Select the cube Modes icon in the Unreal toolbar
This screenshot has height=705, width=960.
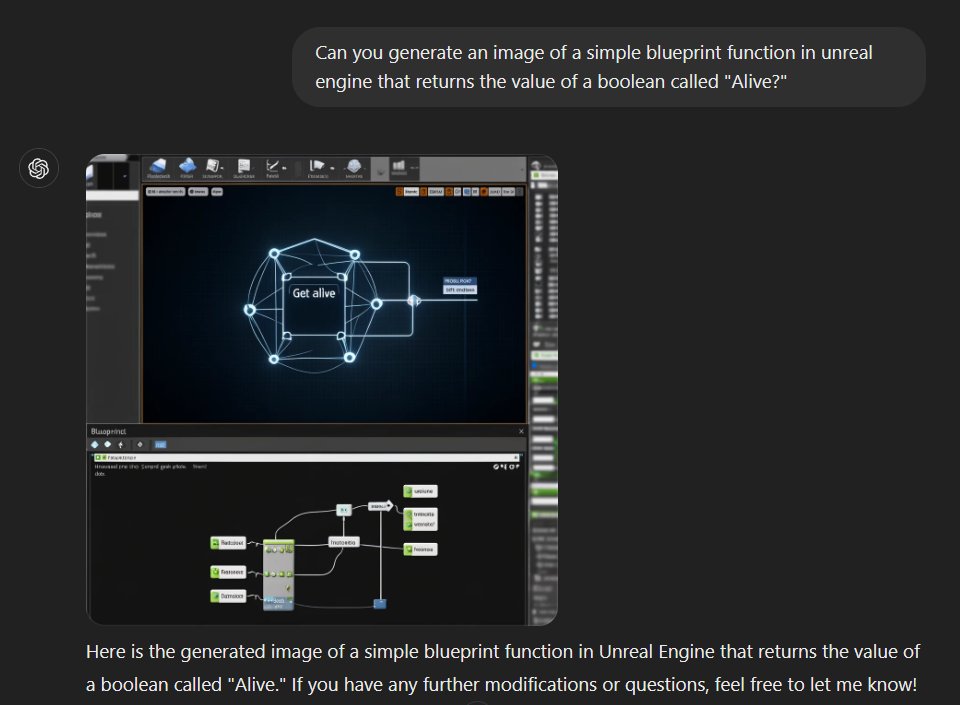157,168
